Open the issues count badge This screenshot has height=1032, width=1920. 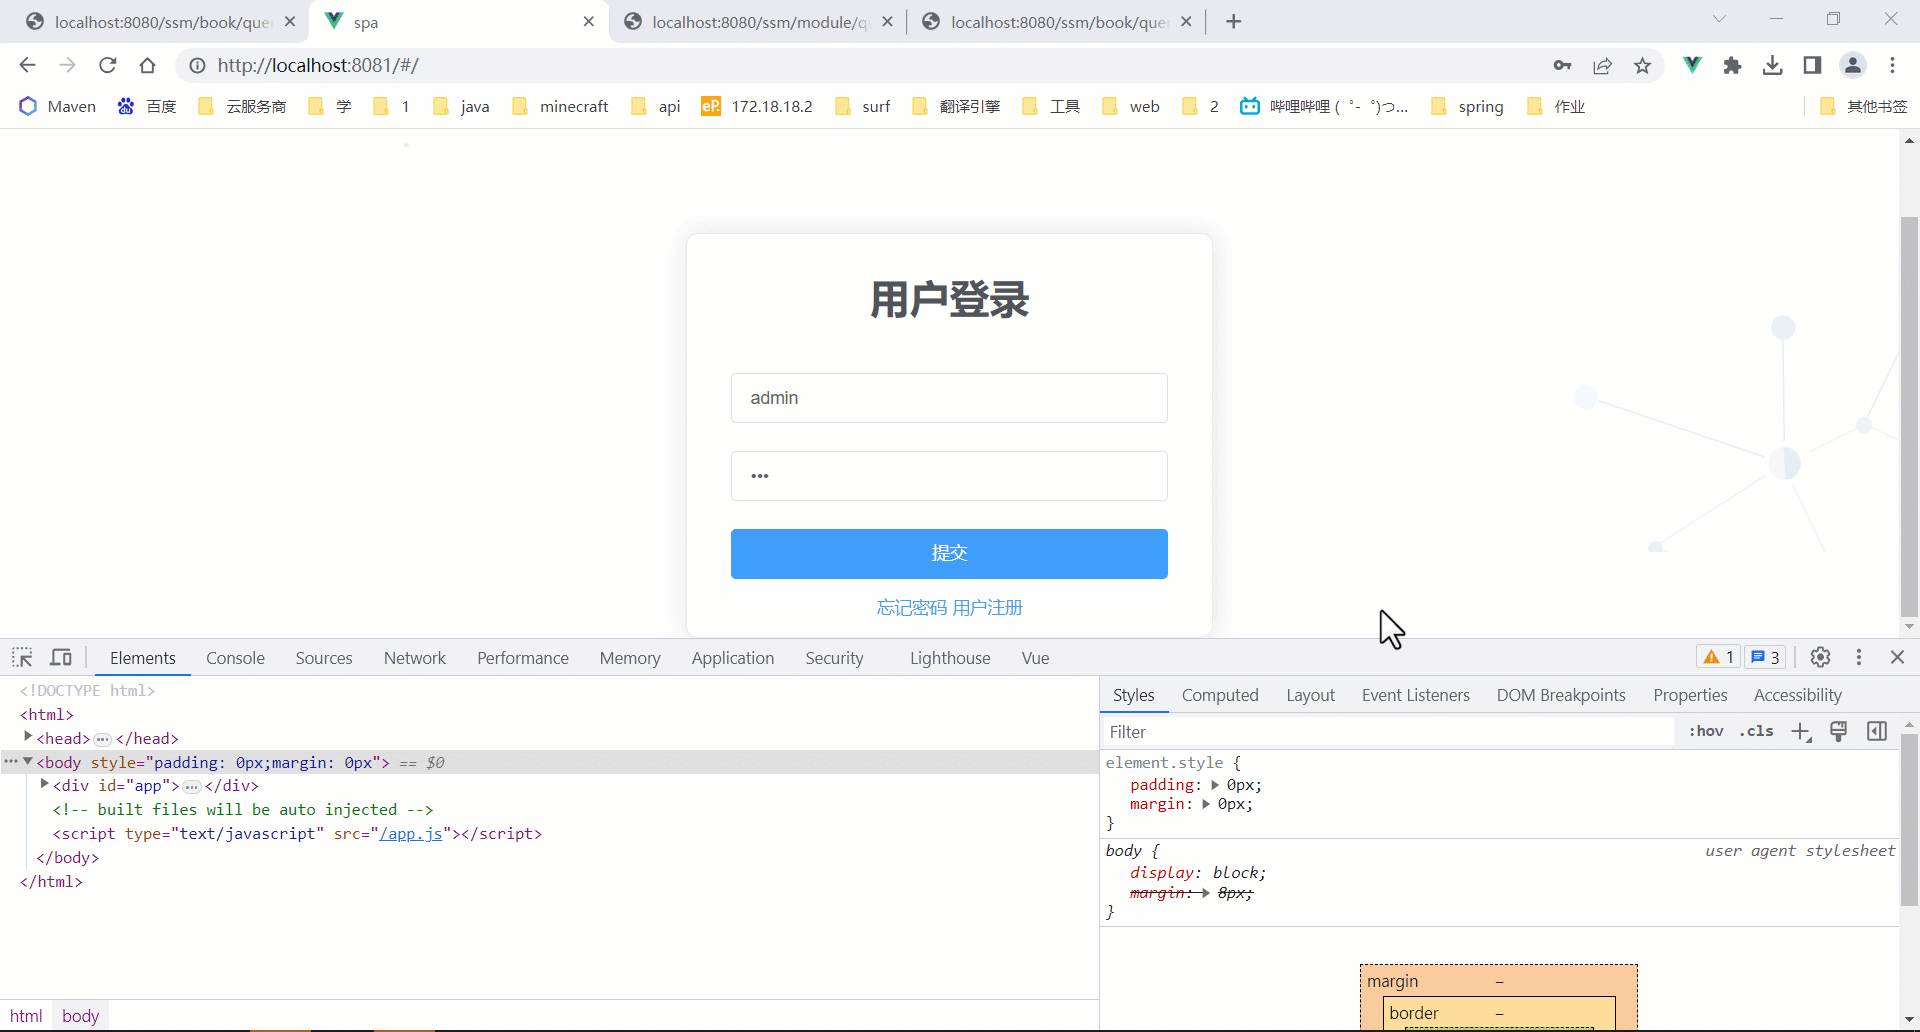(x=1765, y=657)
